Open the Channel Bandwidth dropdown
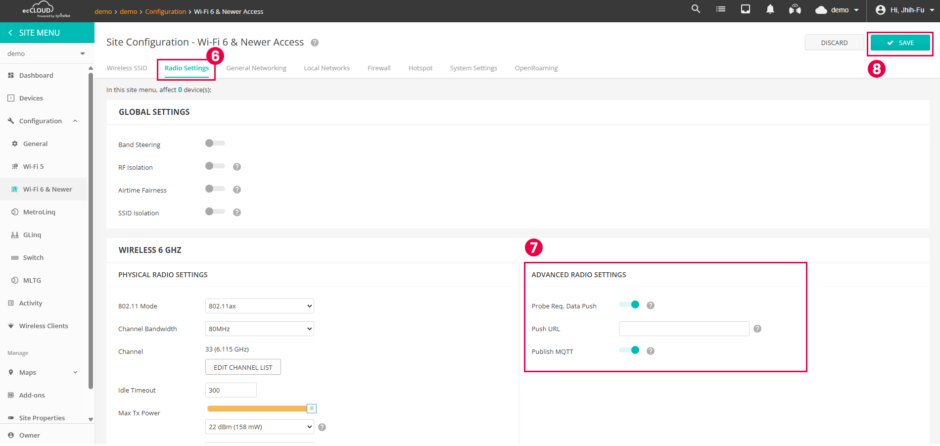 coord(259,329)
